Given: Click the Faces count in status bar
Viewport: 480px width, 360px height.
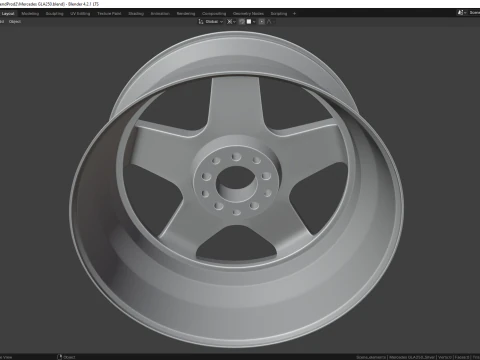Looking at the screenshot, I should pyautogui.click(x=462, y=357).
